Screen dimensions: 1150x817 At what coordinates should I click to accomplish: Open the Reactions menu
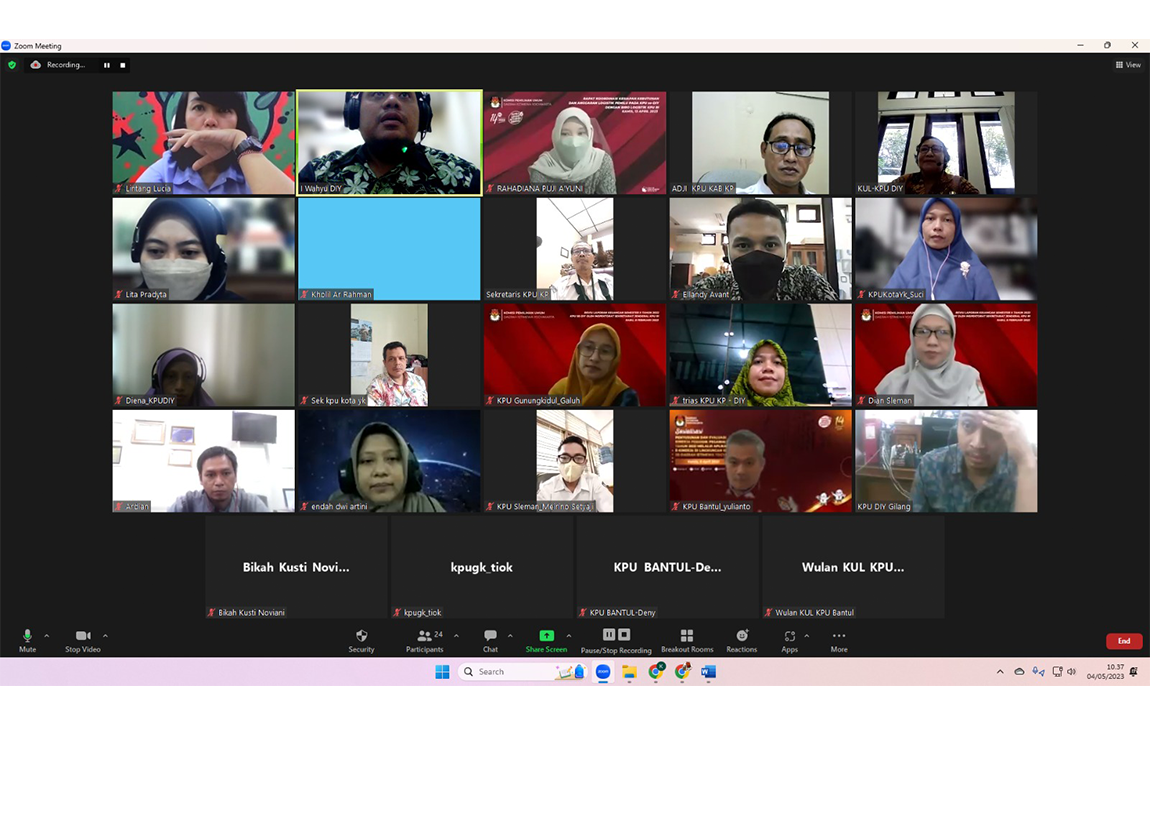coord(742,637)
